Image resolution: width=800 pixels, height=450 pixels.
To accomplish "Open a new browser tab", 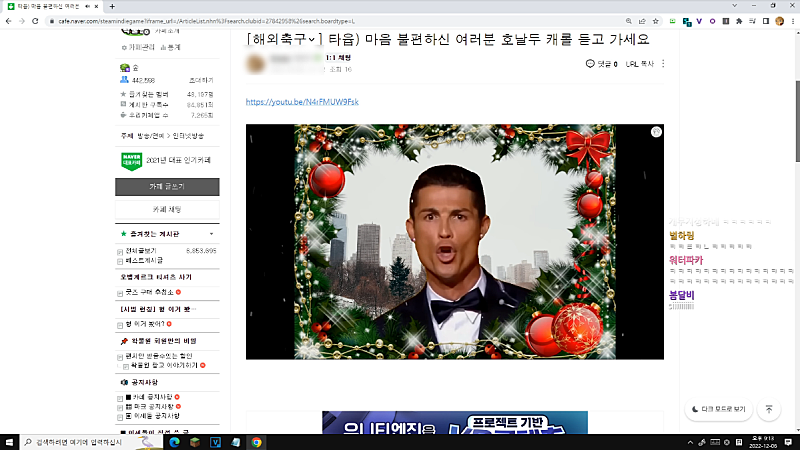I will point(112,6).
